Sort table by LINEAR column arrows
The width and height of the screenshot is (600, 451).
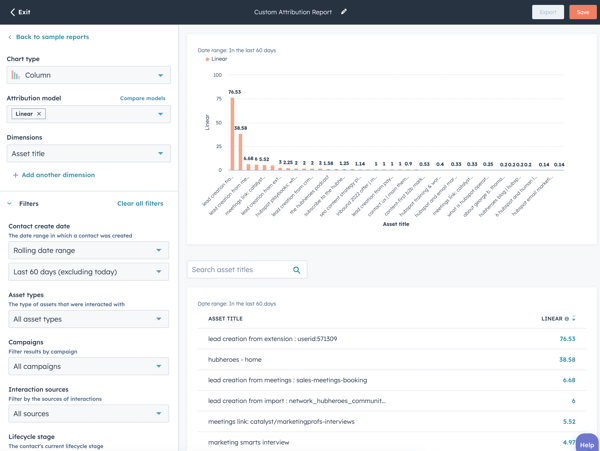tap(574, 319)
